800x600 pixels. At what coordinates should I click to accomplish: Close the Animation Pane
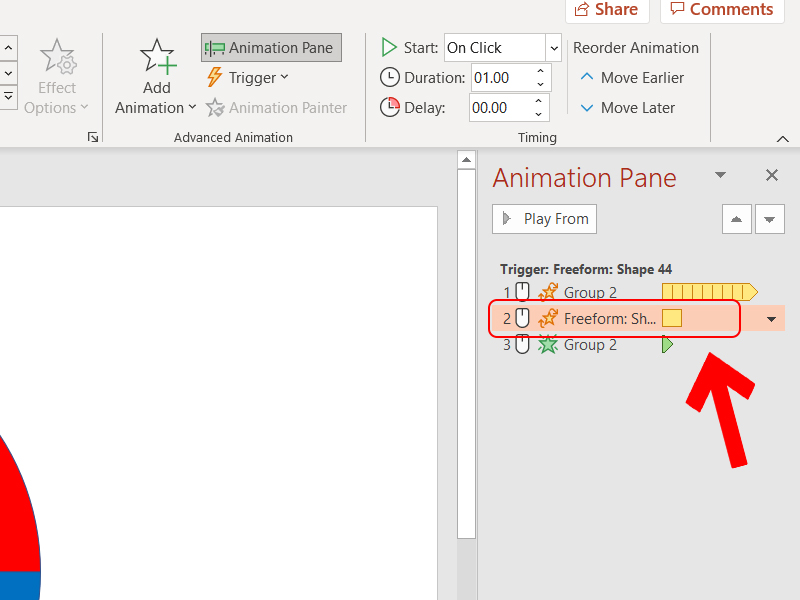point(771,175)
